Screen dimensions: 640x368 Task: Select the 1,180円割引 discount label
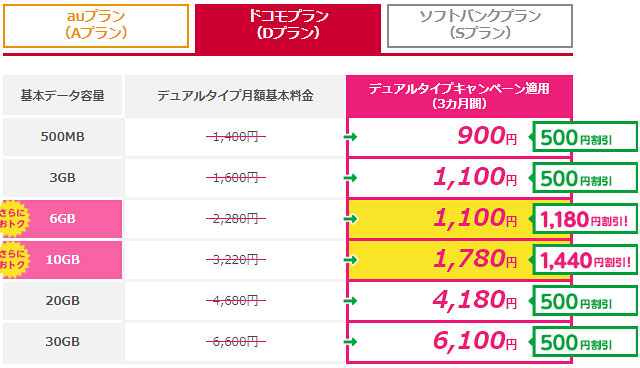pyautogui.click(x=584, y=219)
